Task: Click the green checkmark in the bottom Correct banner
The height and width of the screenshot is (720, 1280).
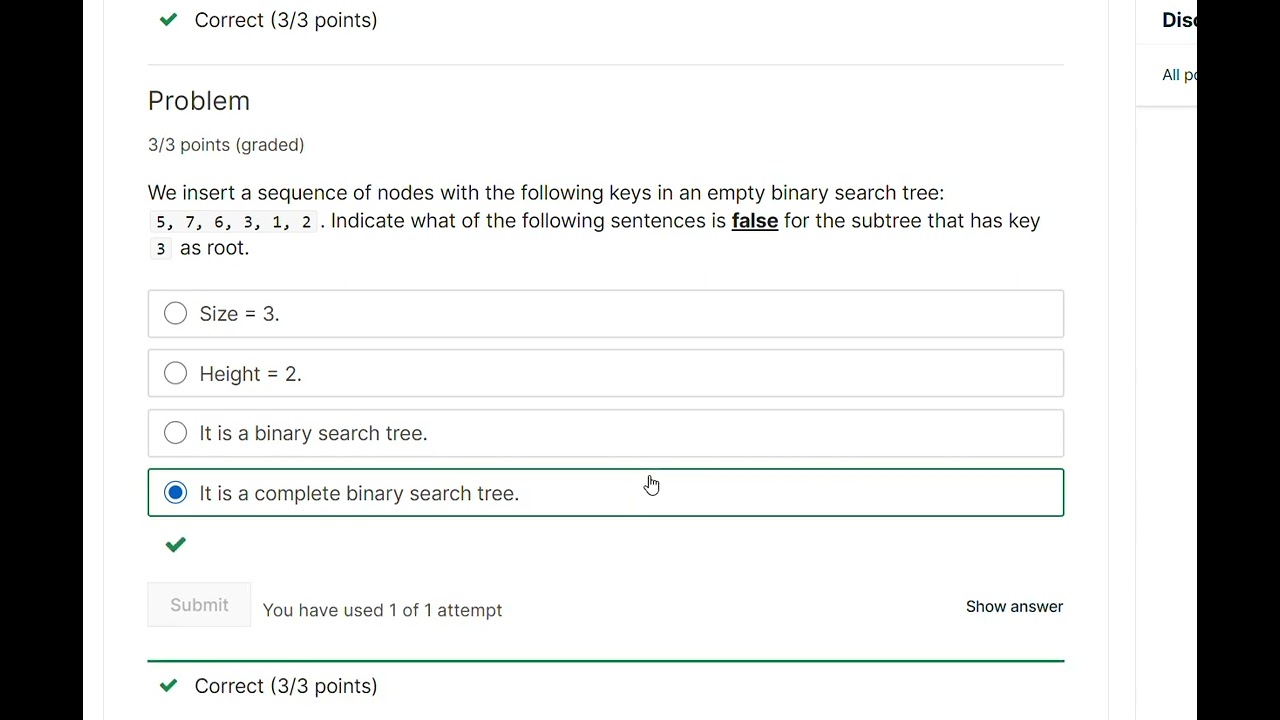Action: pos(168,686)
